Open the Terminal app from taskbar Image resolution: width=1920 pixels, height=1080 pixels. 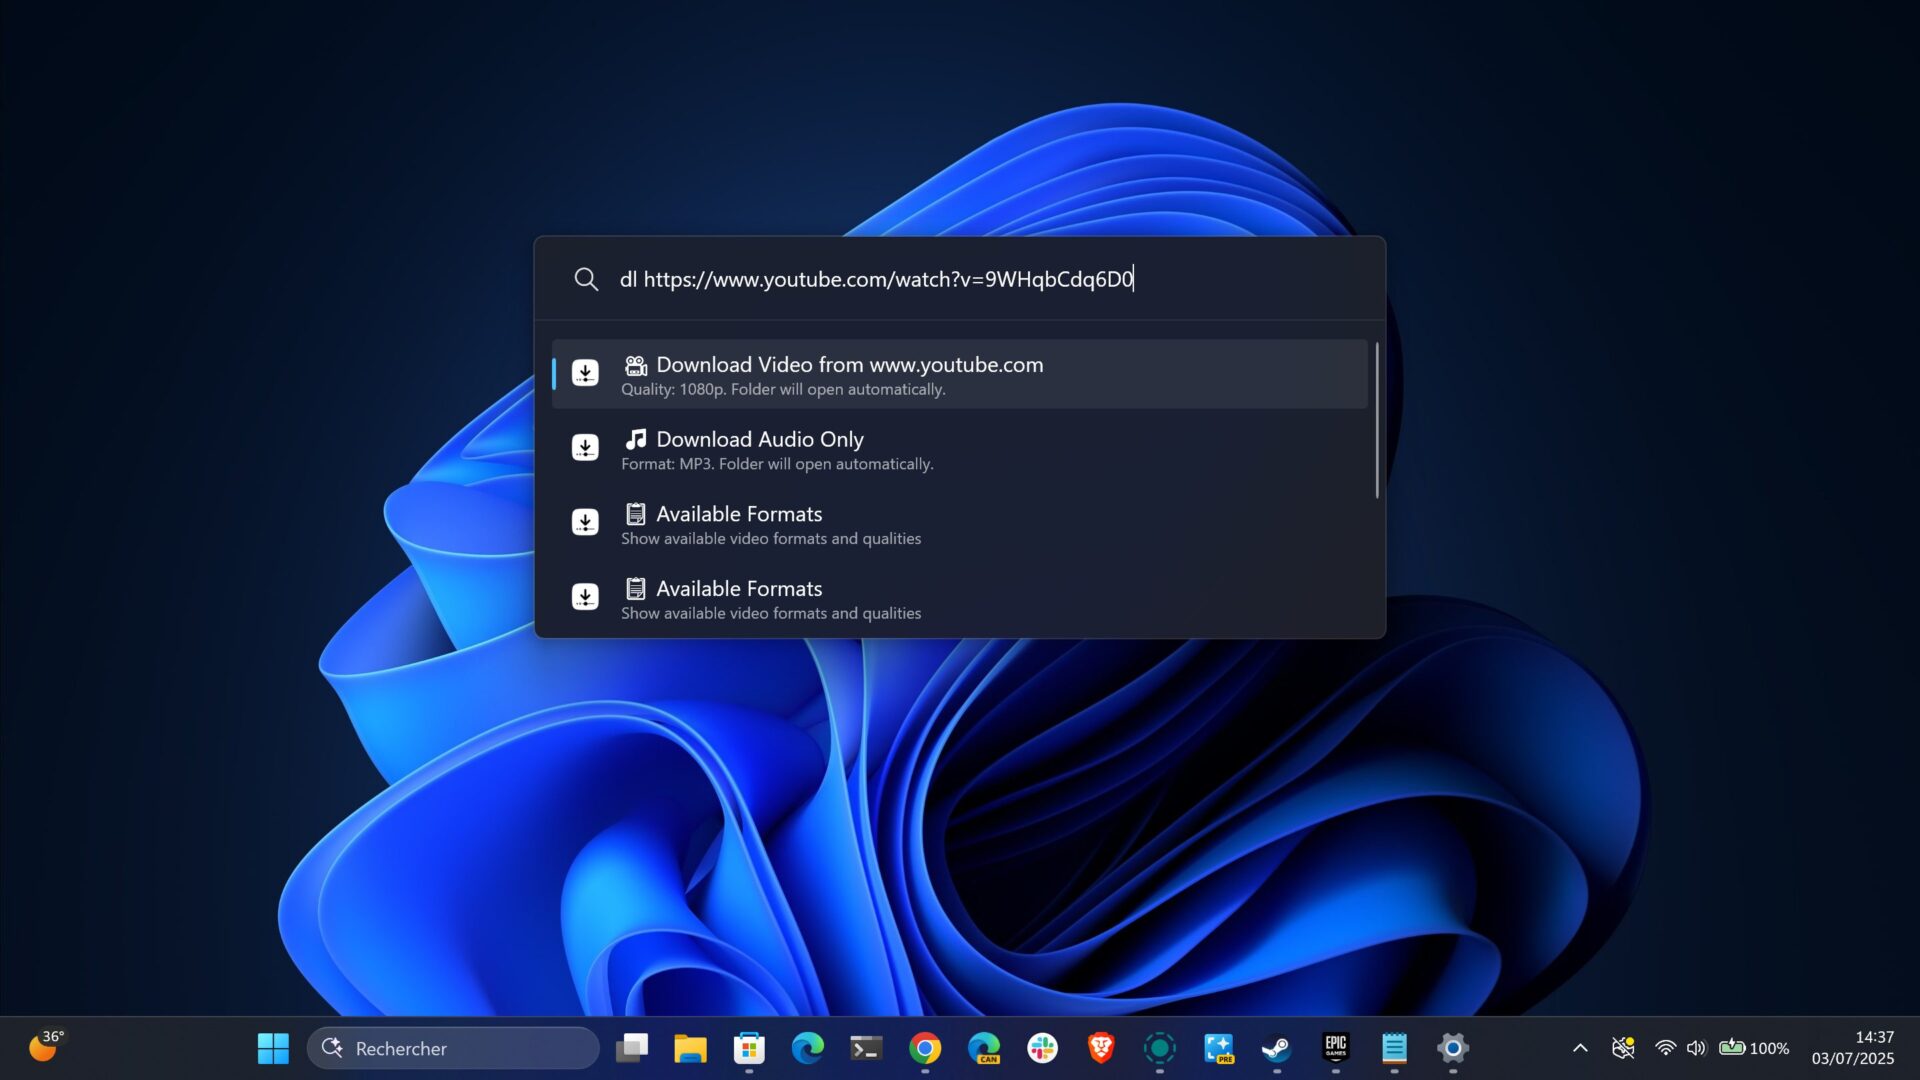(866, 1048)
